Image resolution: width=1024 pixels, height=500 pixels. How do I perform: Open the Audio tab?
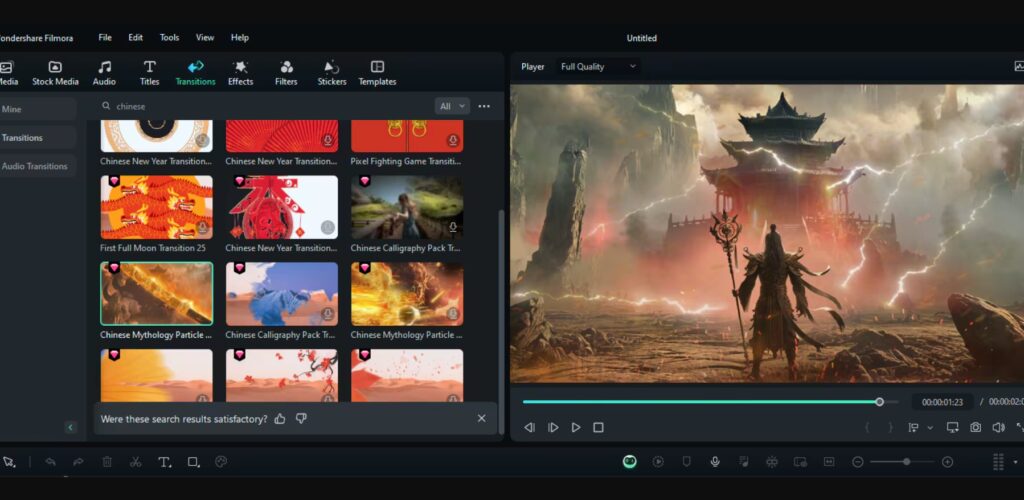point(104,74)
